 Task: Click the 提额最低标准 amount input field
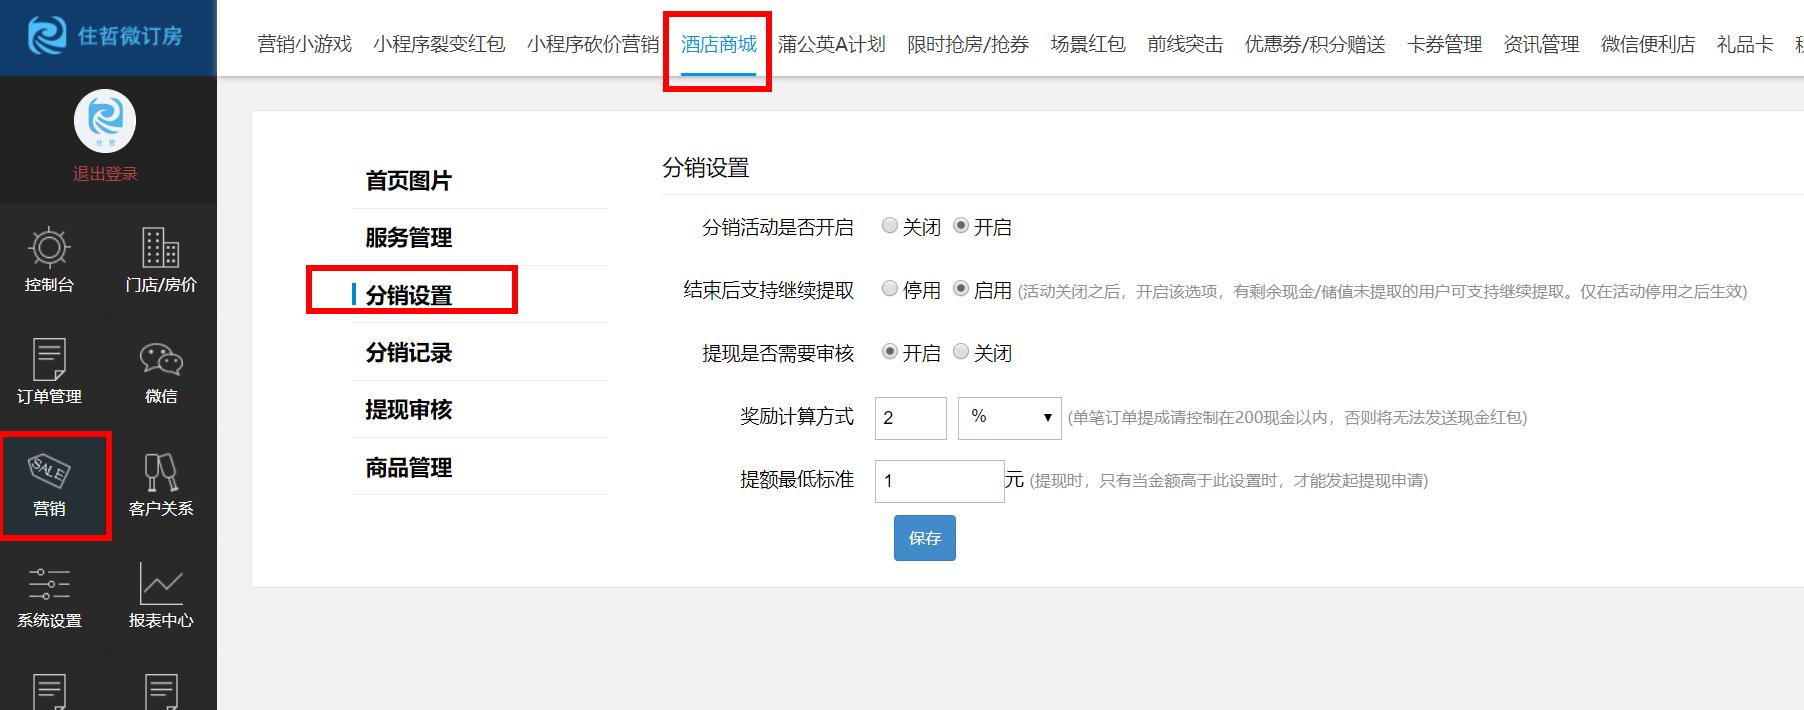click(939, 481)
